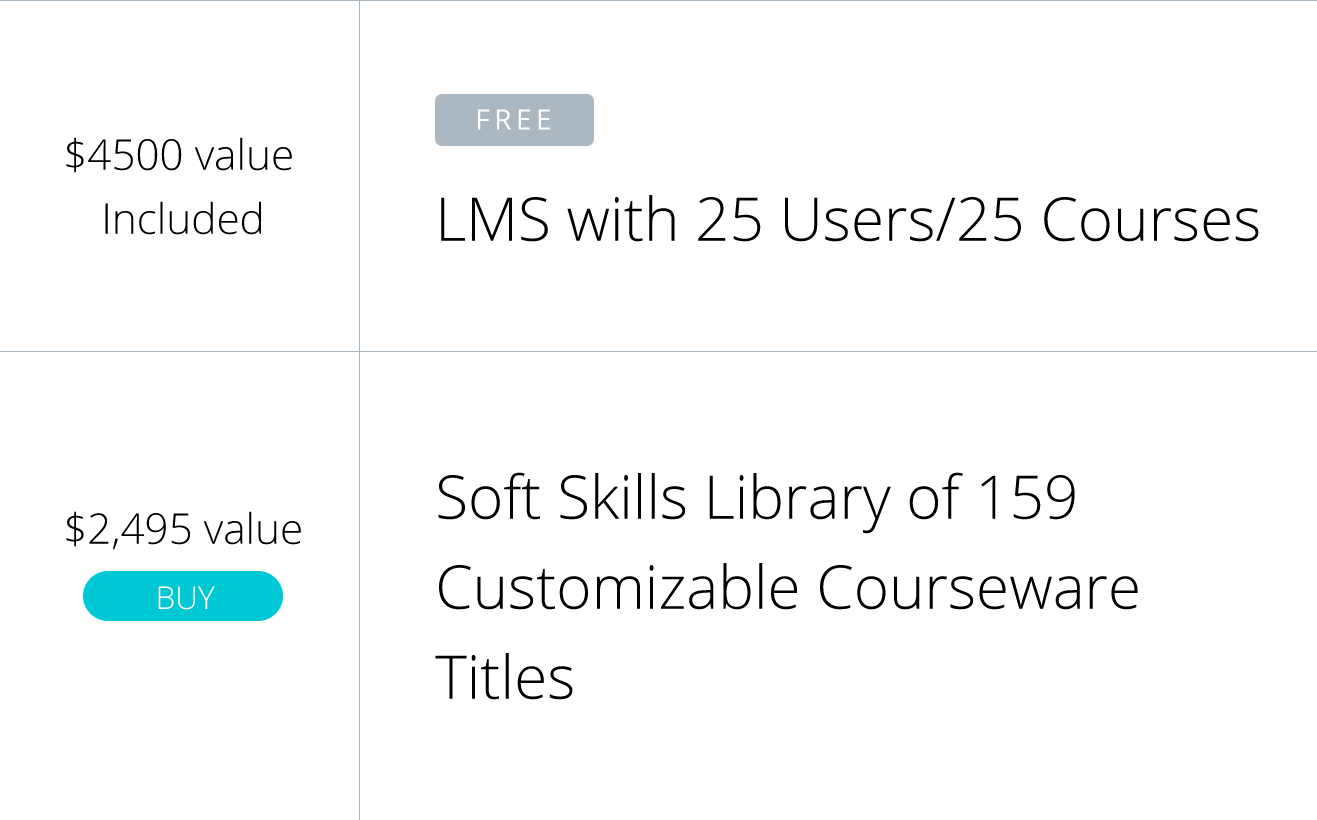Click the word "Customizable"
Screen dimensions: 1317x820
click(x=617, y=587)
